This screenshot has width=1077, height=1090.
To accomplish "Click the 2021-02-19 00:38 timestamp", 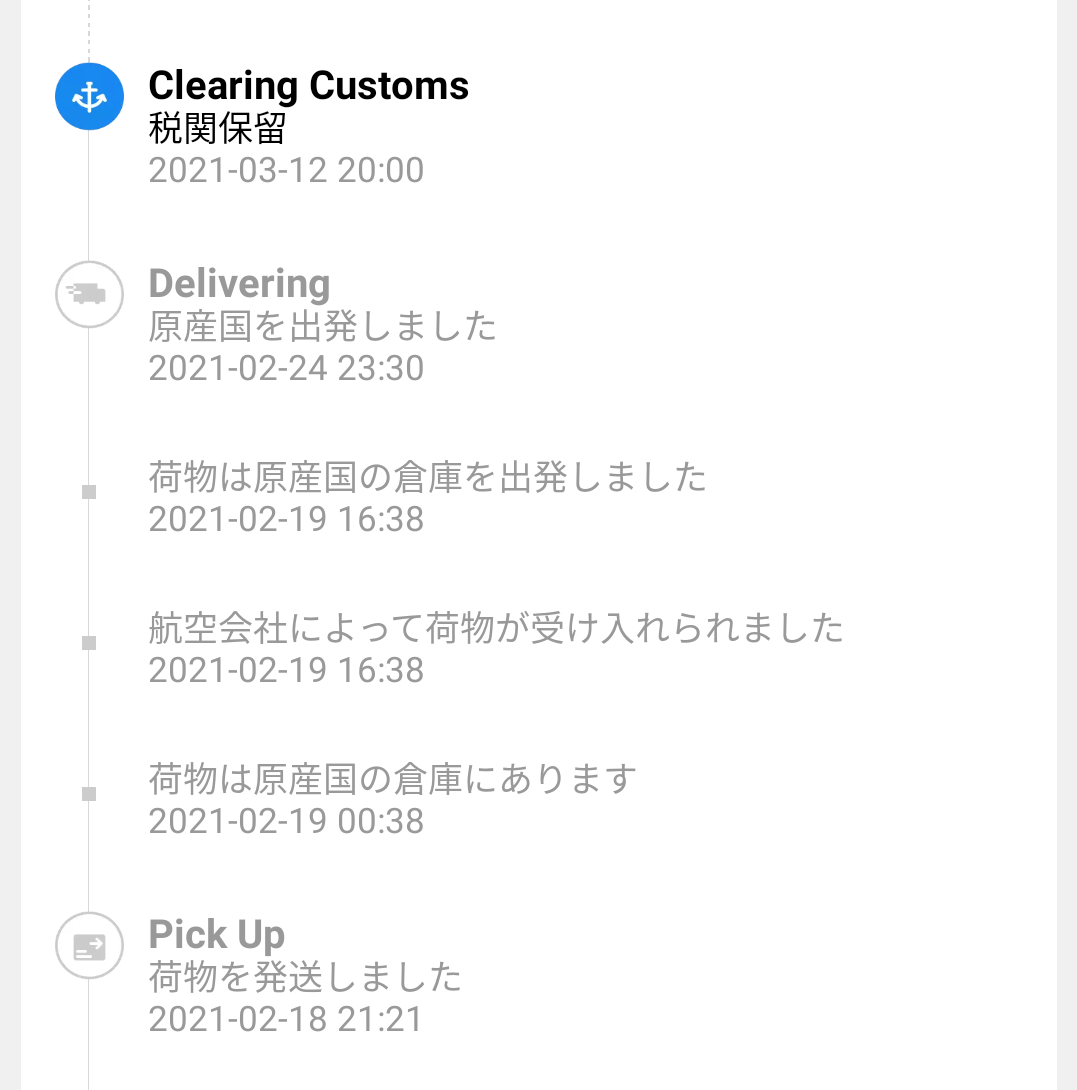I will [286, 821].
